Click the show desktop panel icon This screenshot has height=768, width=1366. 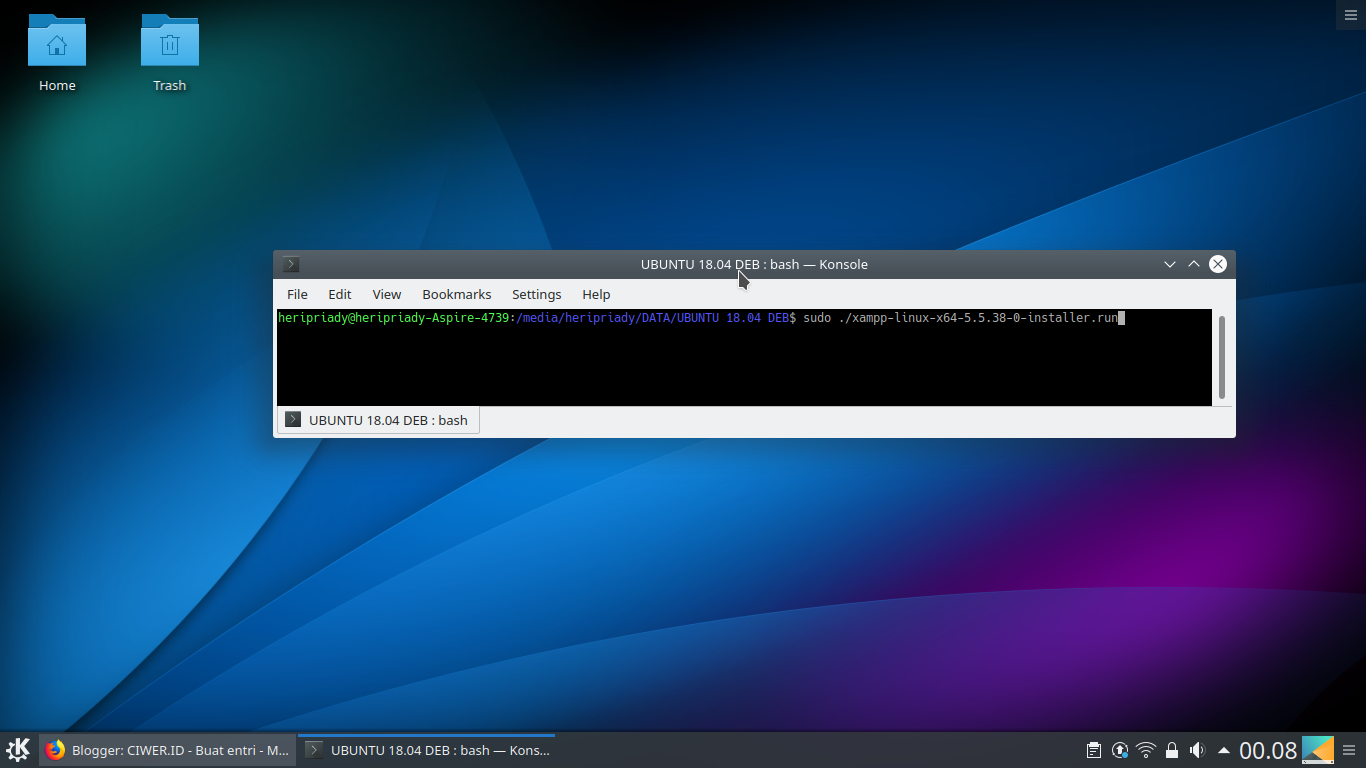[1318, 750]
